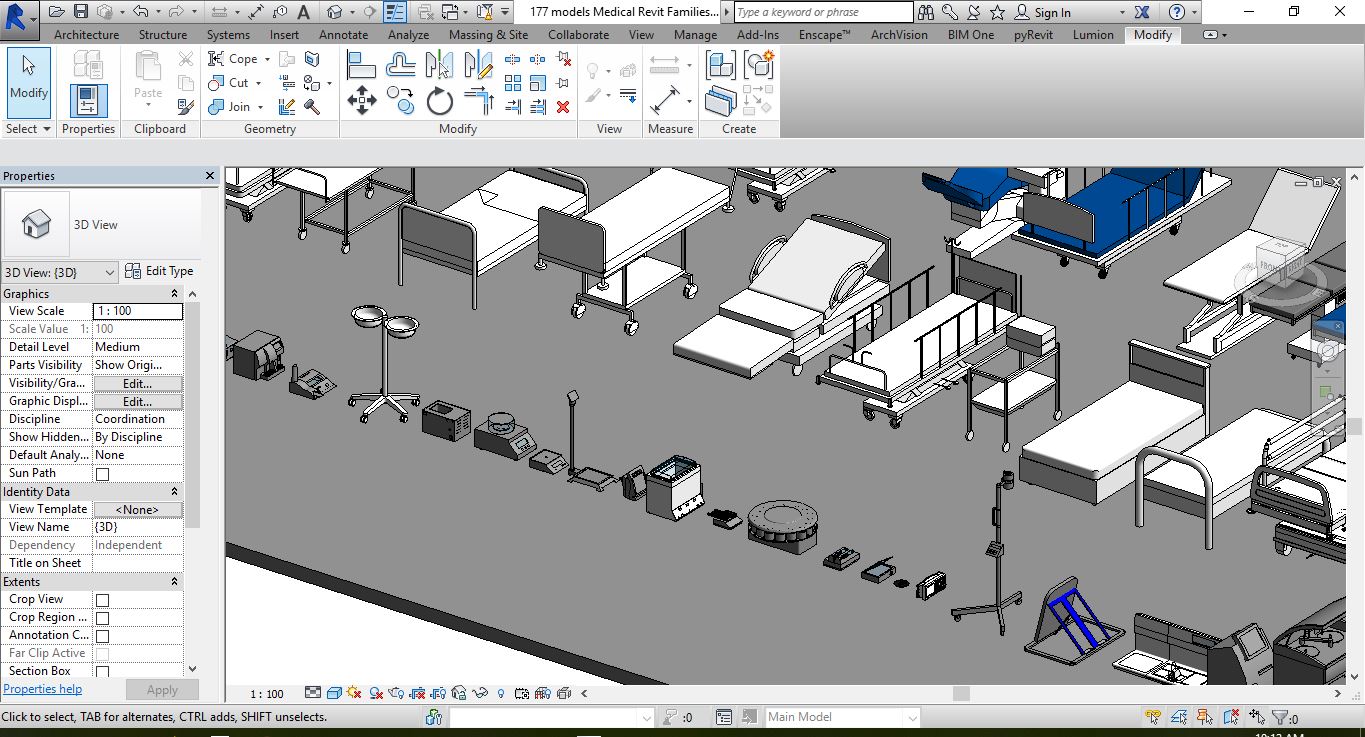Toggle Drag Elements on Selection icon
This screenshot has width=1365, height=737.
(x=1257, y=717)
